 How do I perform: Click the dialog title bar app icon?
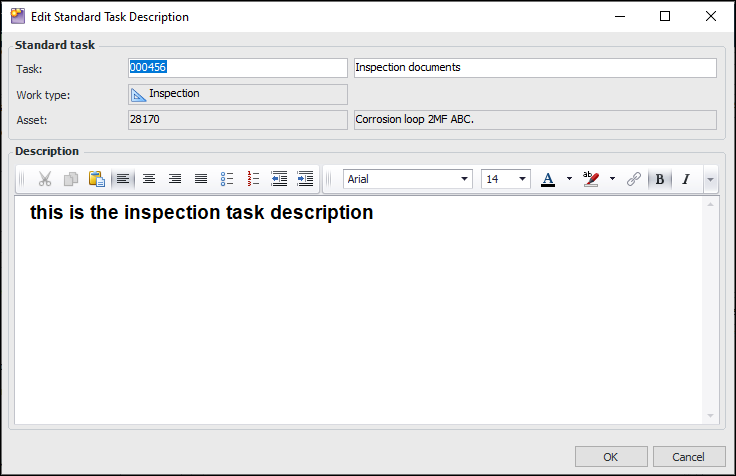tap(18, 16)
